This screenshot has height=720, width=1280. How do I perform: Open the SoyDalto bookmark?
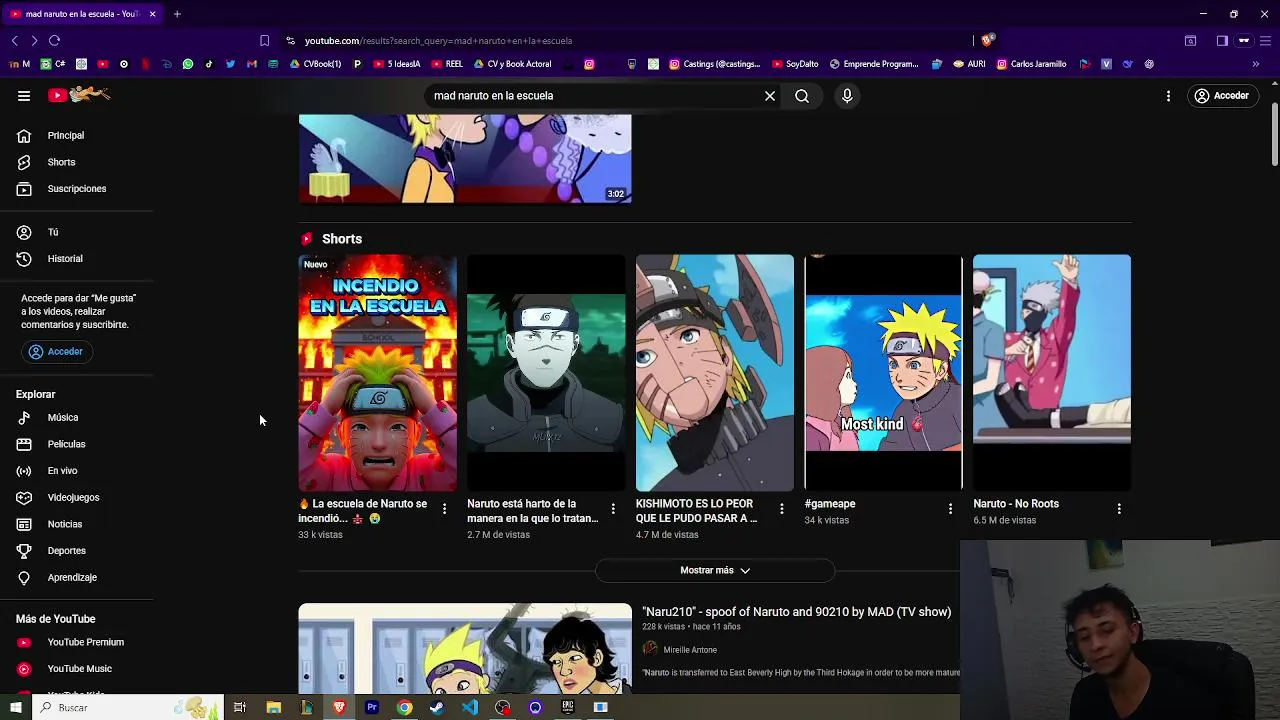[x=795, y=64]
